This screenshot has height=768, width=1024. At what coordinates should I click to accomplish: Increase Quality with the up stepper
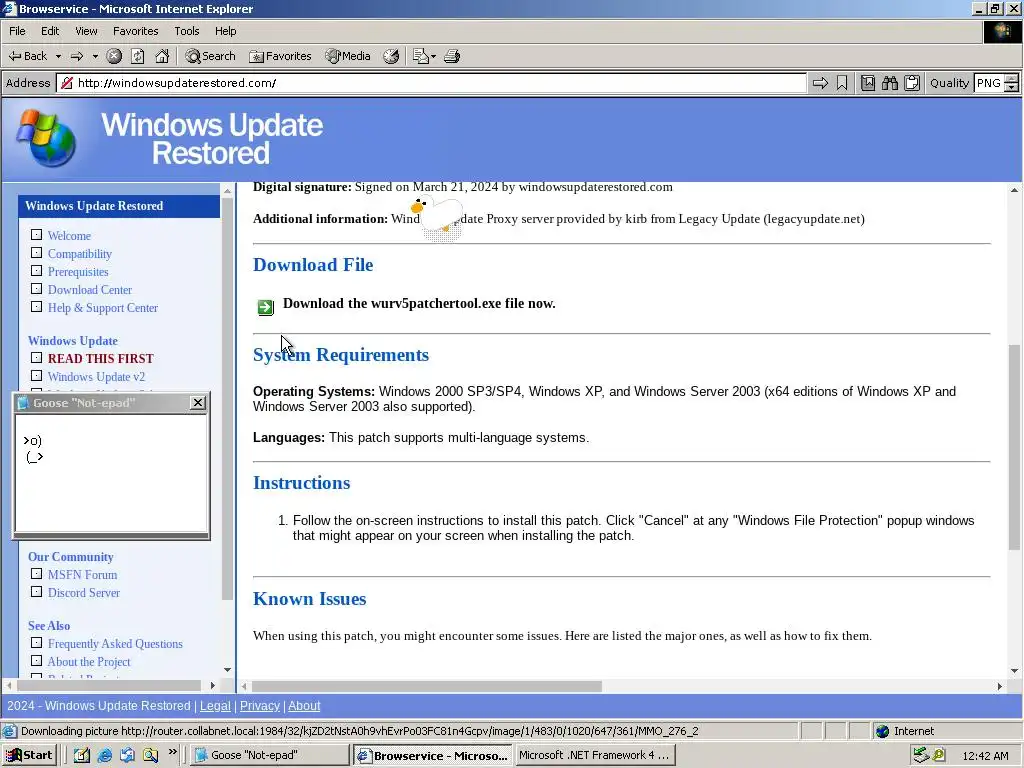1011,79
